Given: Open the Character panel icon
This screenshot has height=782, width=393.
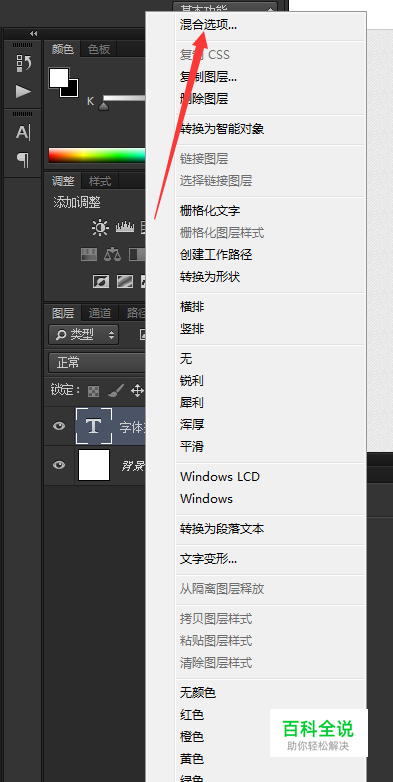Looking at the screenshot, I should coord(23,132).
